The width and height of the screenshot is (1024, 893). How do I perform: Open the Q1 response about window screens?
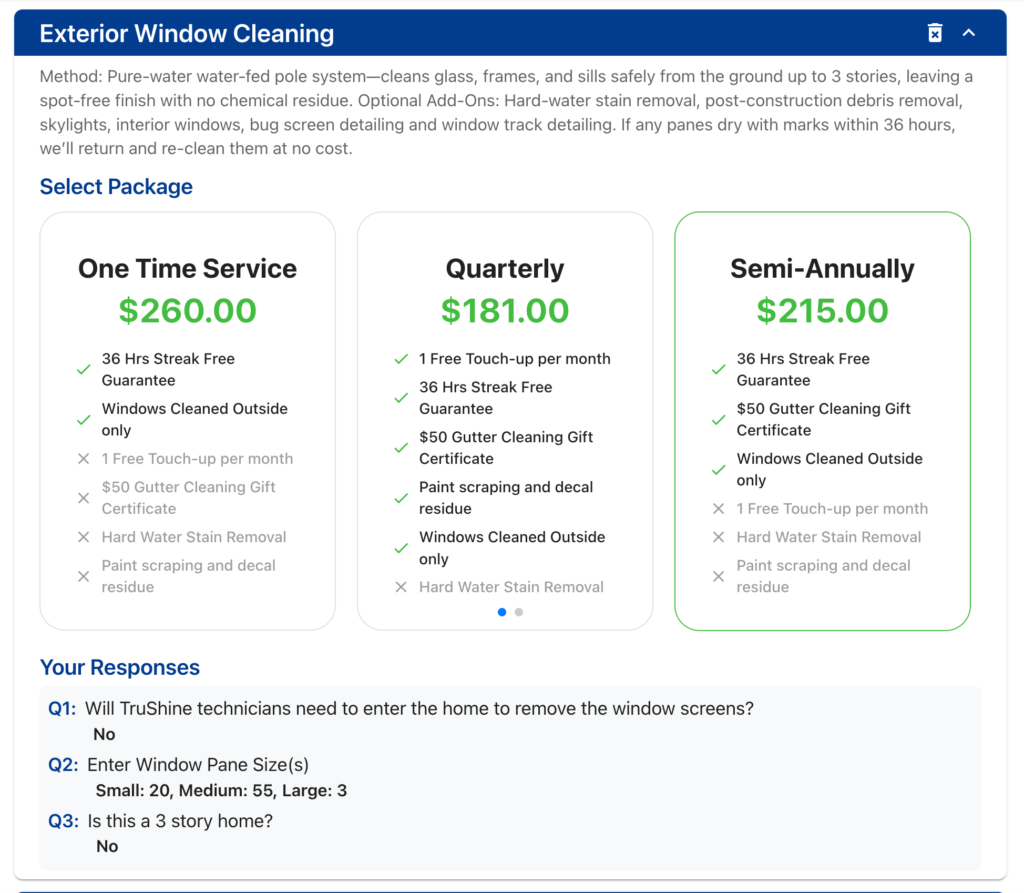tap(419, 709)
